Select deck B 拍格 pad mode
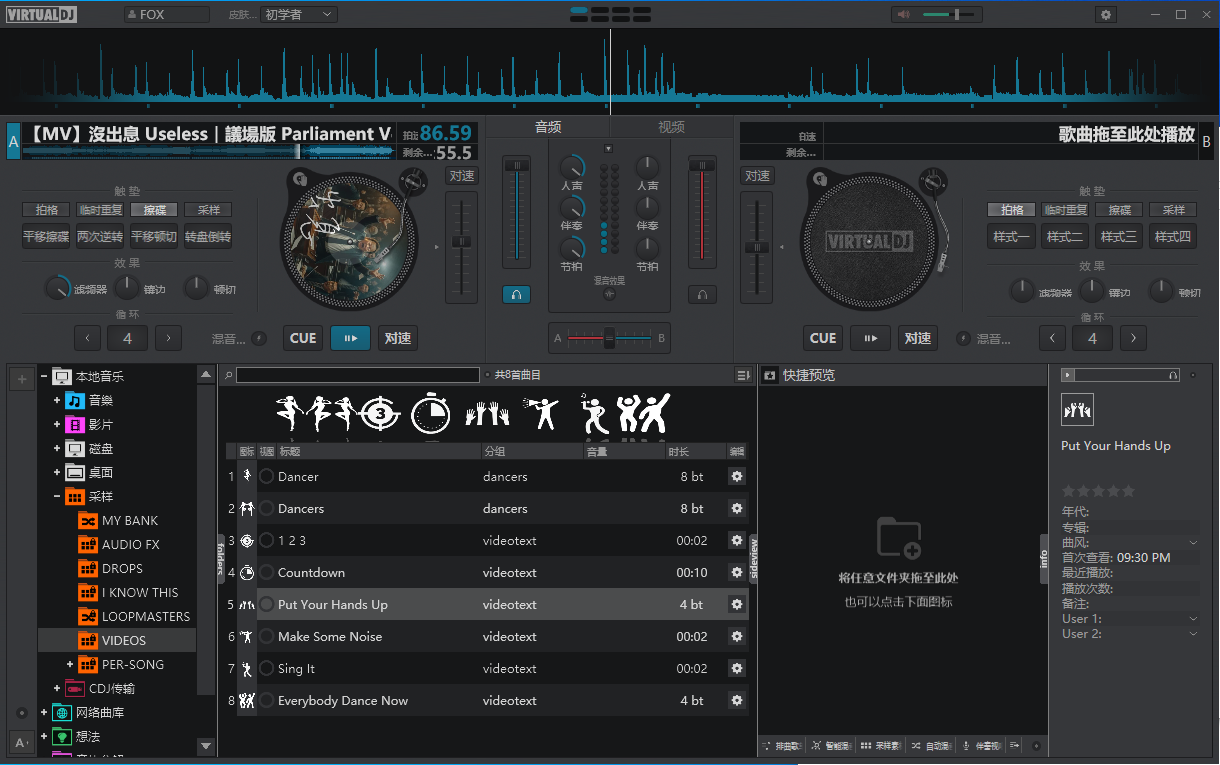 click(1012, 210)
